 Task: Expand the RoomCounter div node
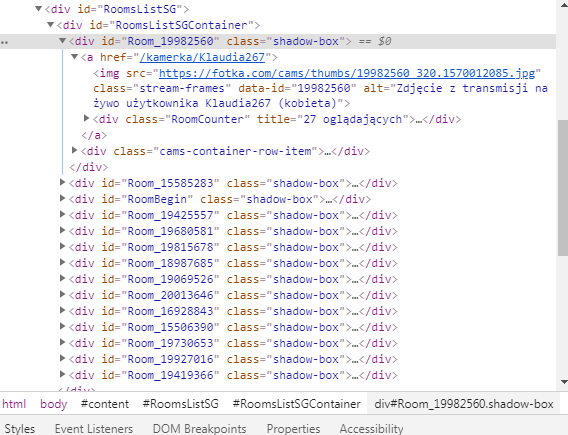(x=86, y=118)
